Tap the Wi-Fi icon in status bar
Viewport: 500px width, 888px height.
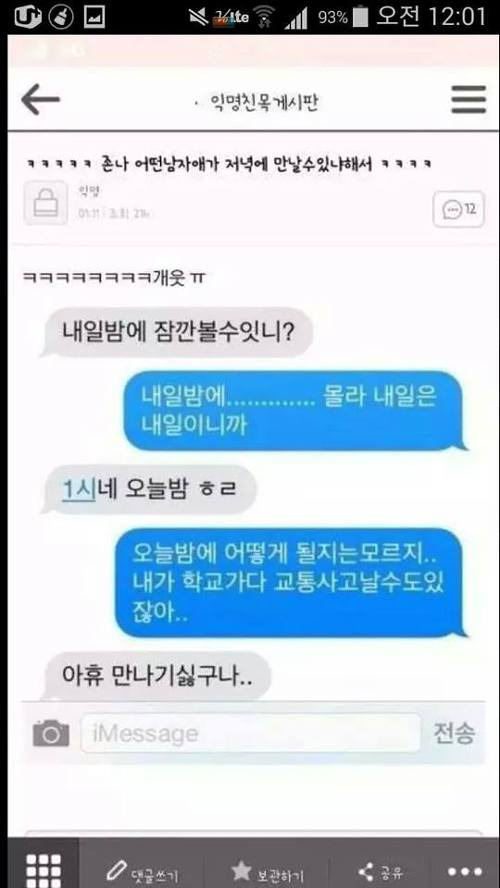tap(262, 18)
